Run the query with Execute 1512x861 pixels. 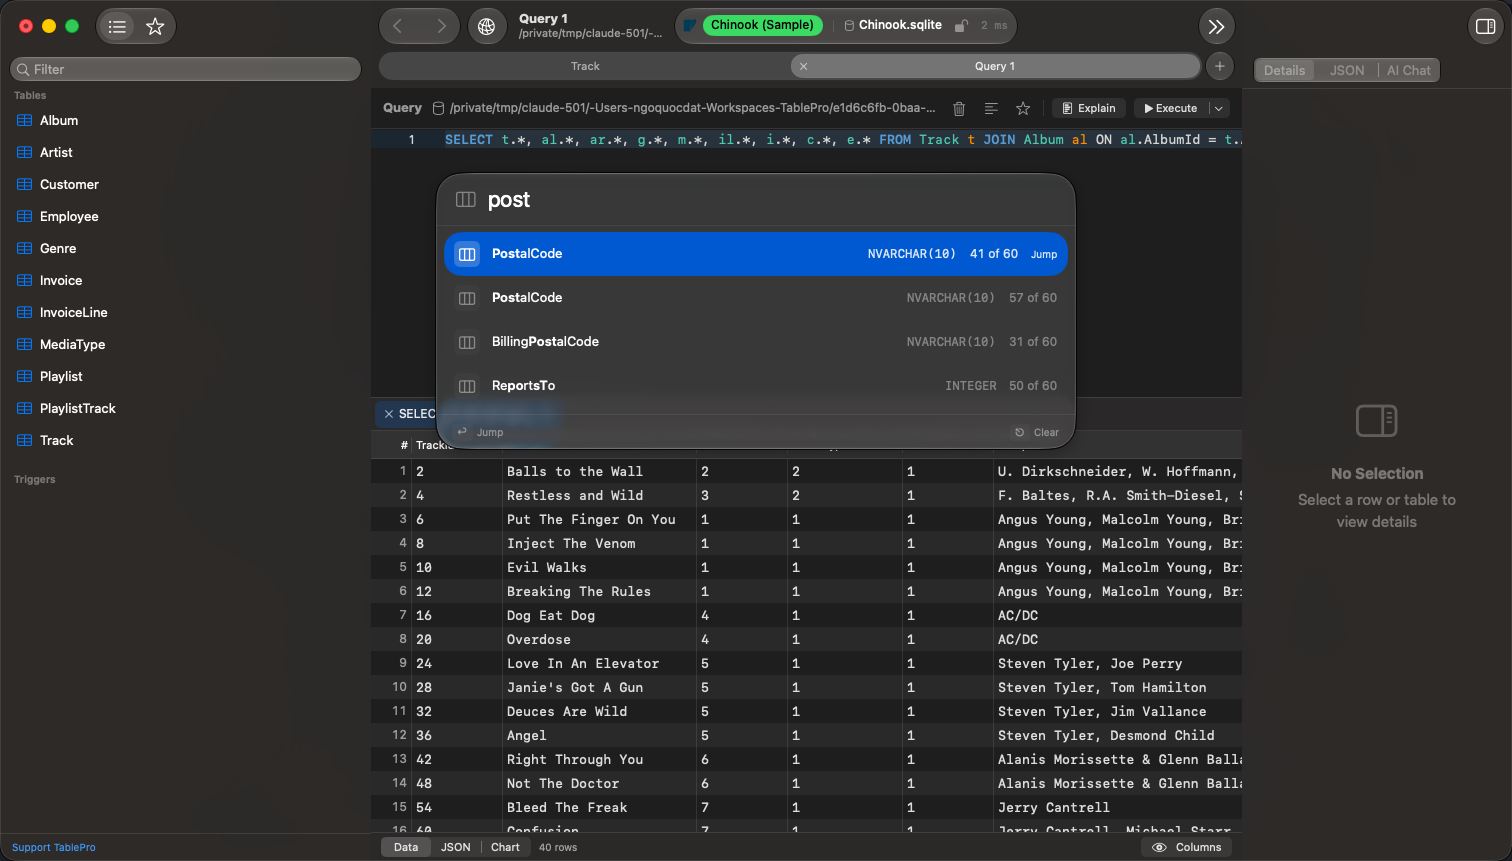pos(1171,108)
